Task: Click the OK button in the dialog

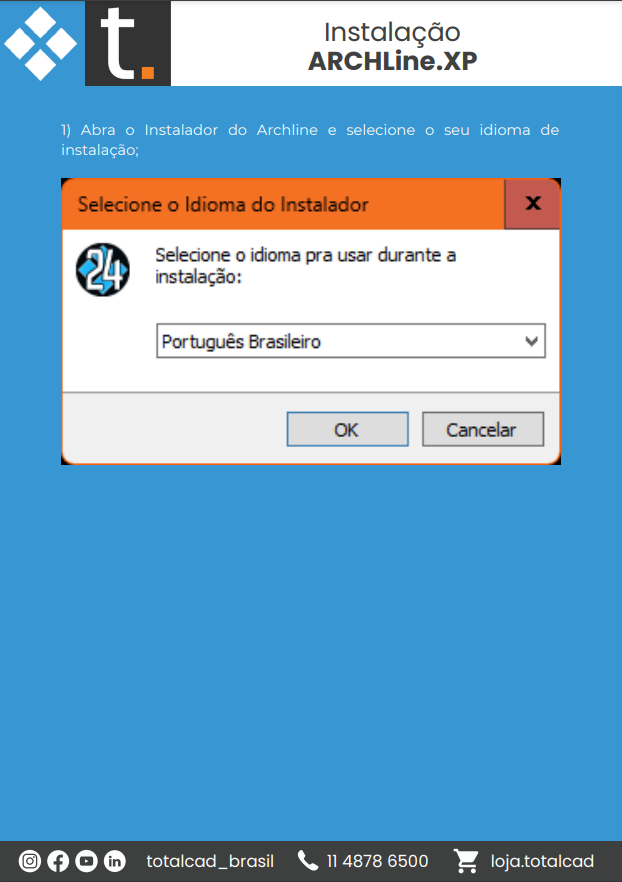Action: pyautogui.click(x=348, y=429)
